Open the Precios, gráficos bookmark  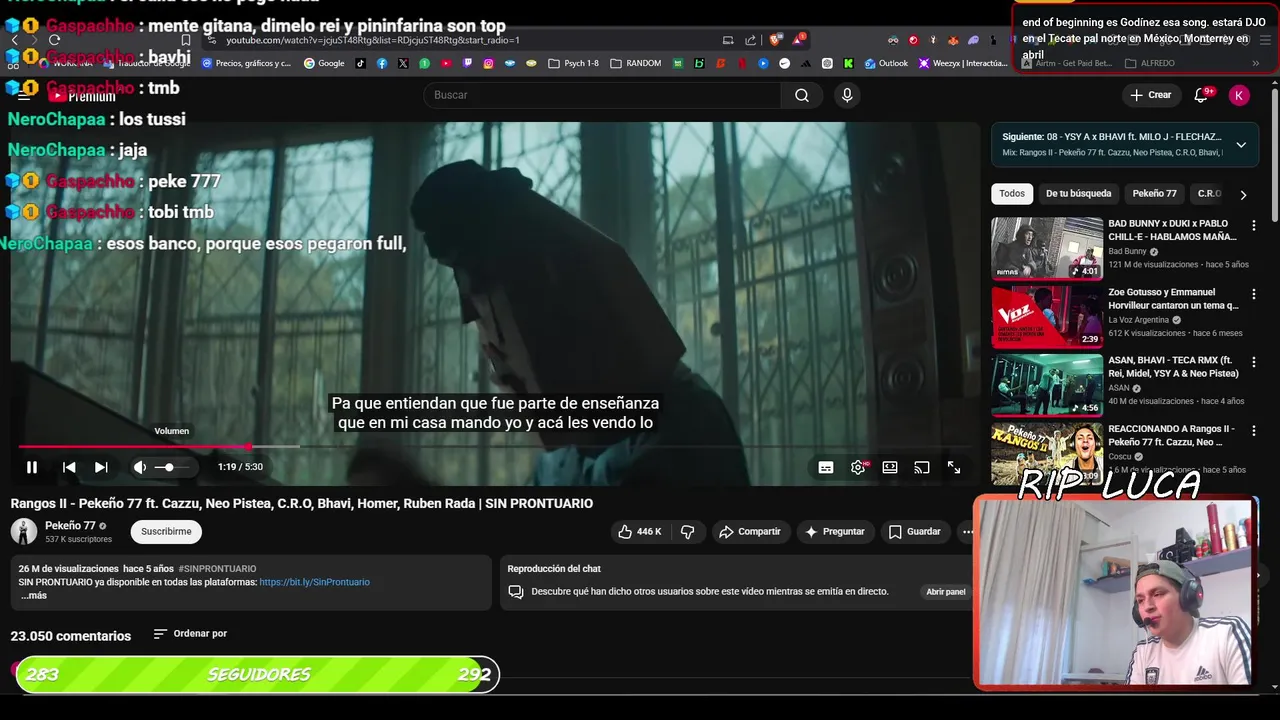[246, 63]
